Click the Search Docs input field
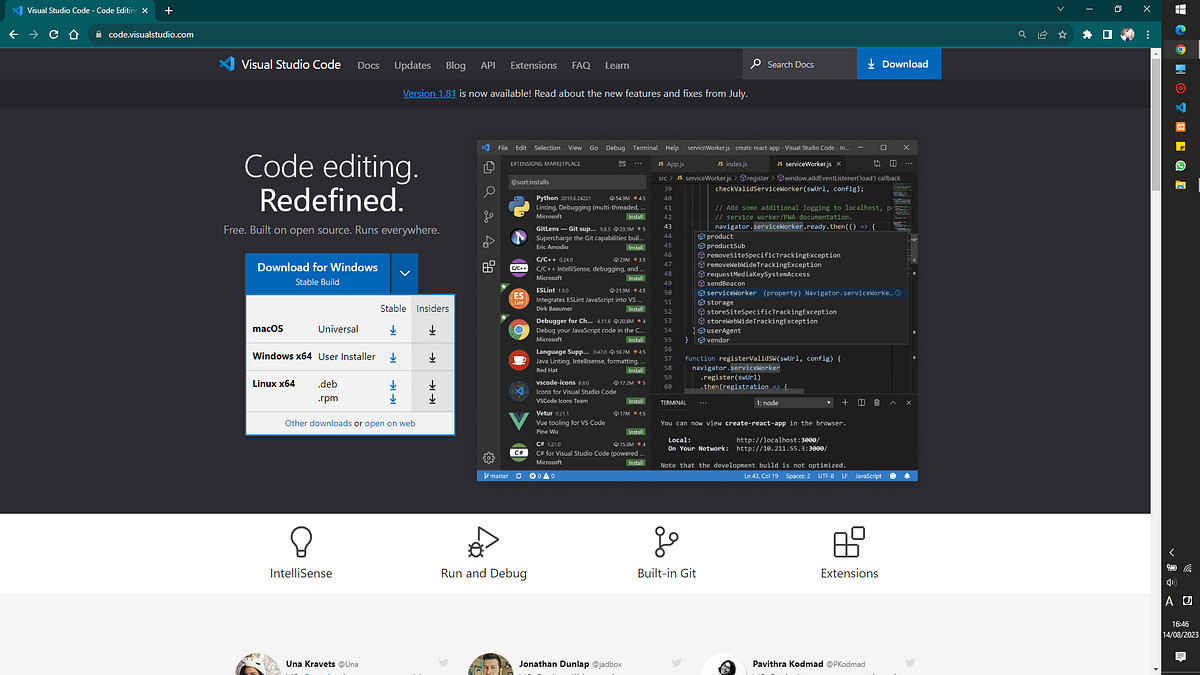This screenshot has height=675, width=1200. [x=799, y=64]
